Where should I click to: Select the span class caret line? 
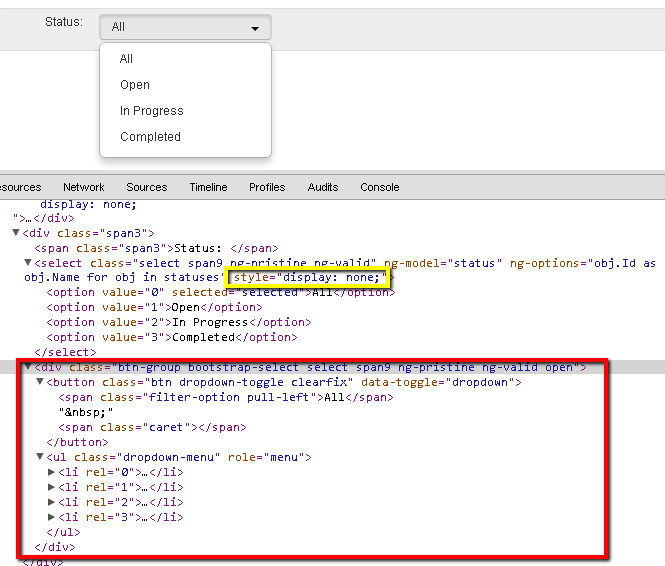(152, 427)
